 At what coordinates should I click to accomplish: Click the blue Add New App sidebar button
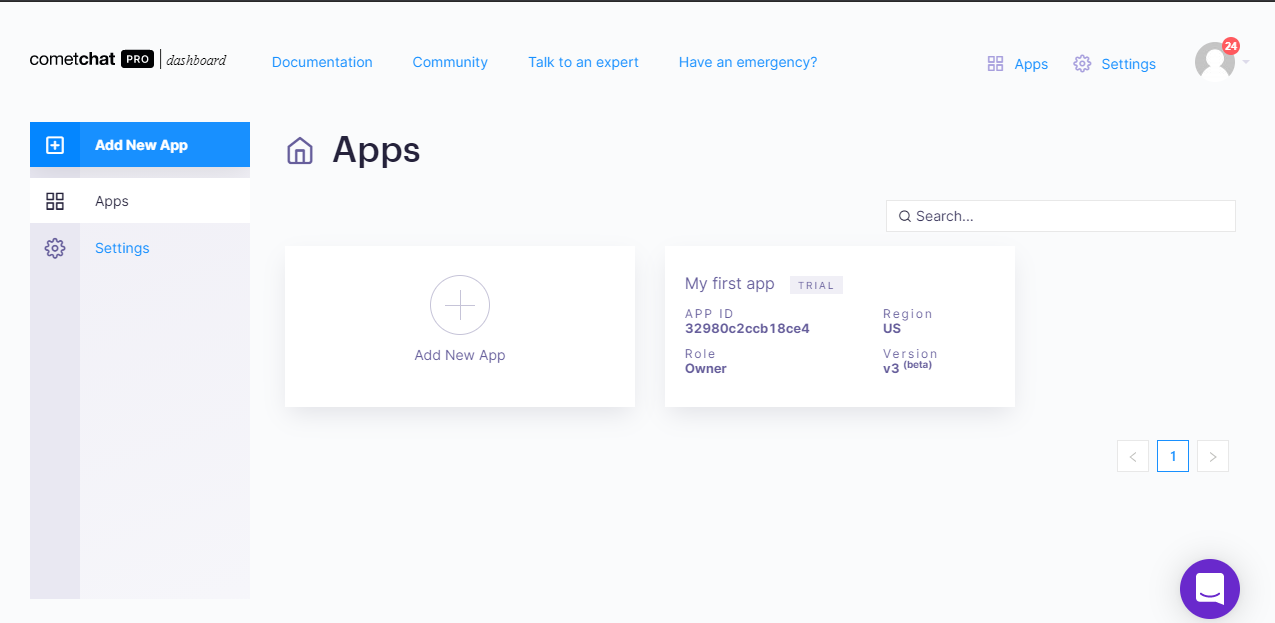click(x=140, y=145)
